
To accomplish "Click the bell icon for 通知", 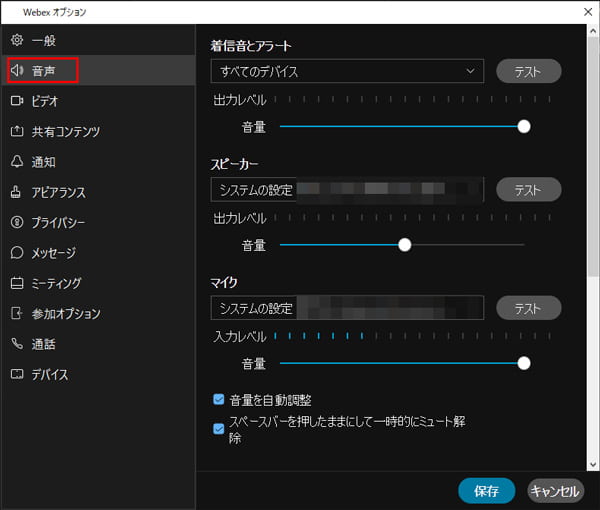I will coord(17,161).
